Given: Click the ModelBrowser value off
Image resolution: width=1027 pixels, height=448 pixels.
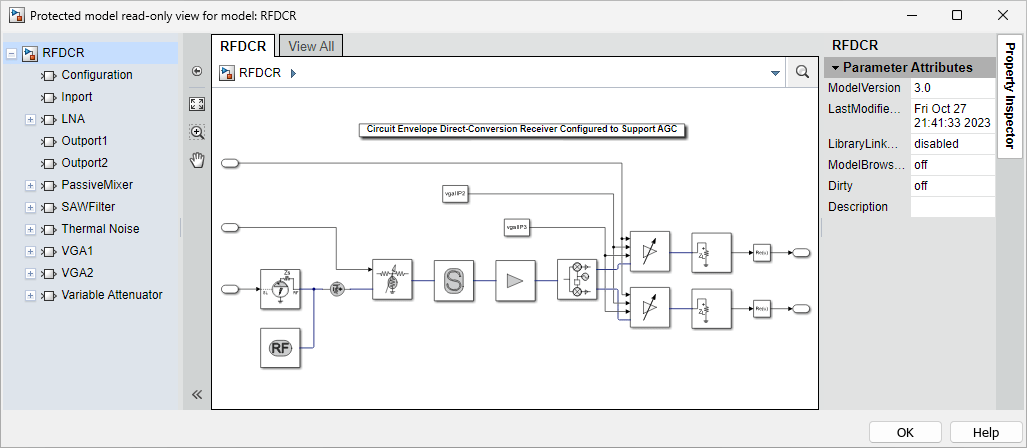Looking at the screenshot, I should tap(953, 164).
